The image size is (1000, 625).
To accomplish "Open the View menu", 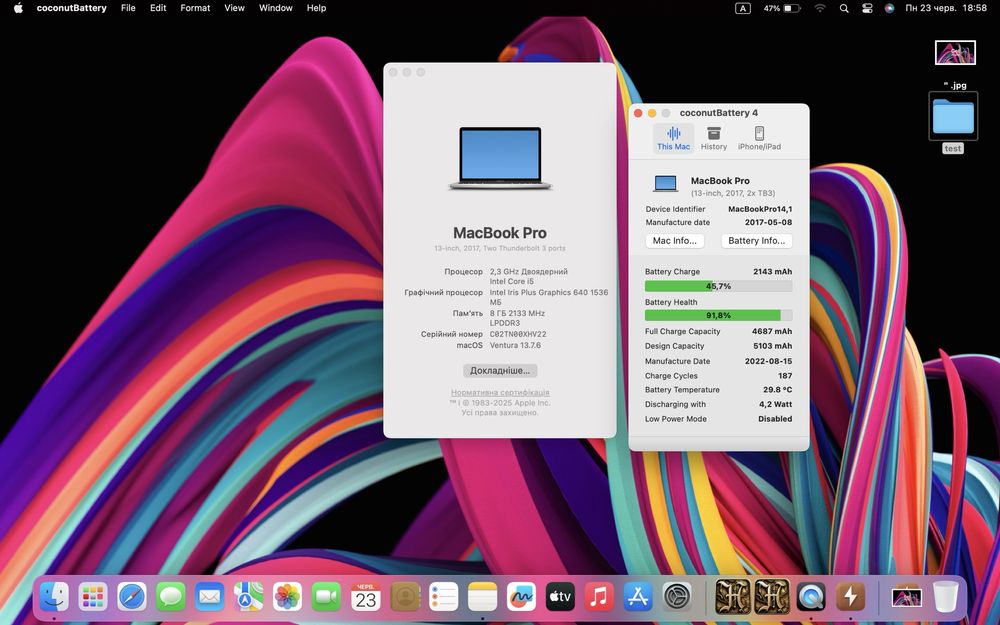I will click(x=235, y=8).
